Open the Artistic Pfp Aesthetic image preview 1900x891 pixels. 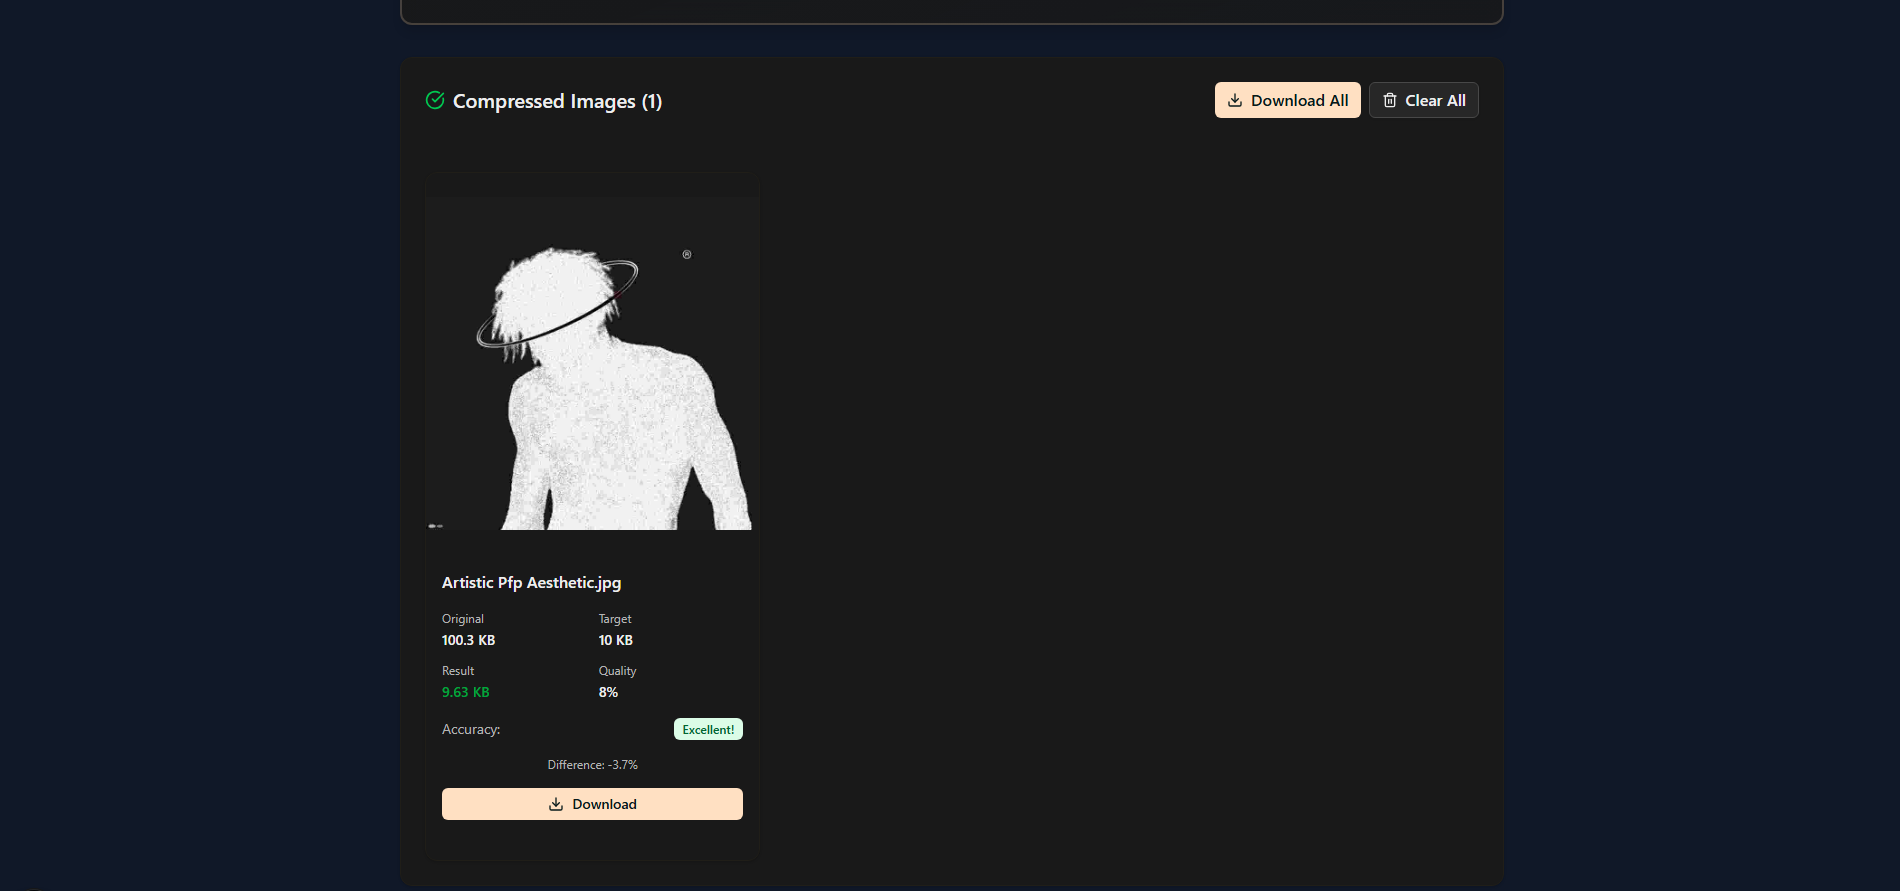(590, 380)
